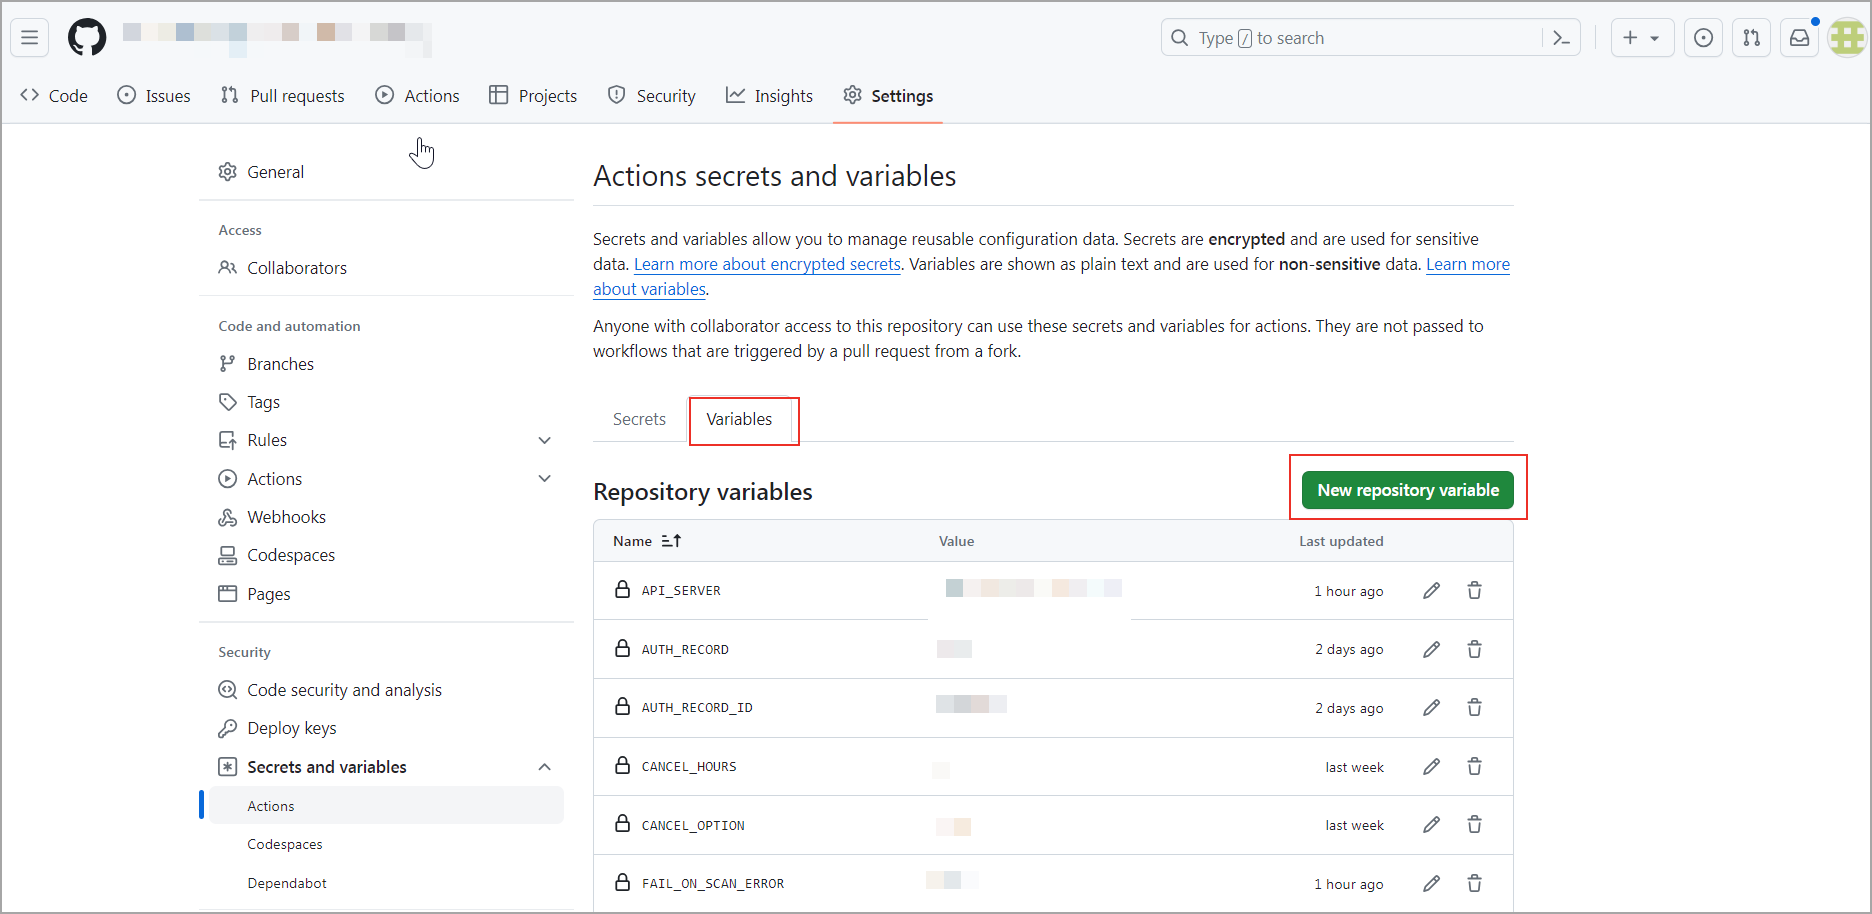Expand the sidebar Actions section chevron
Viewport: 1872px width, 914px height.
coord(545,479)
